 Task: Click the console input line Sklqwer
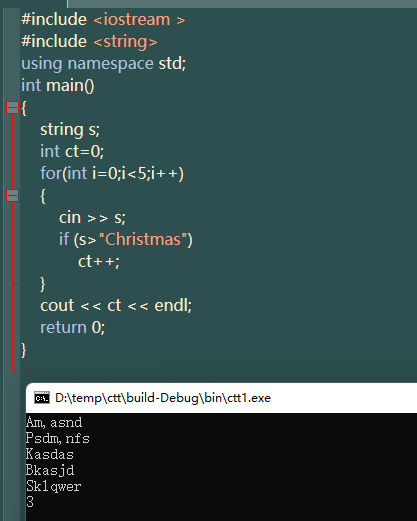[54, 486]
